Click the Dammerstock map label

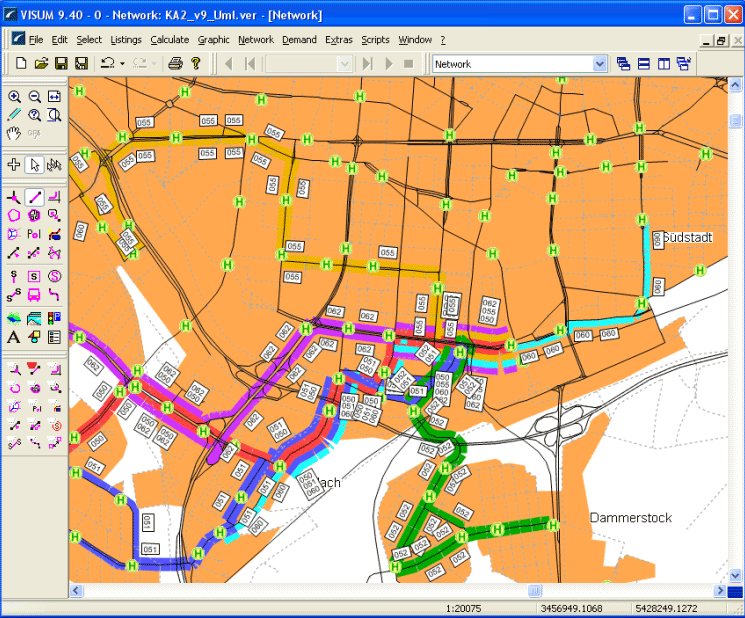pos(630,518)
